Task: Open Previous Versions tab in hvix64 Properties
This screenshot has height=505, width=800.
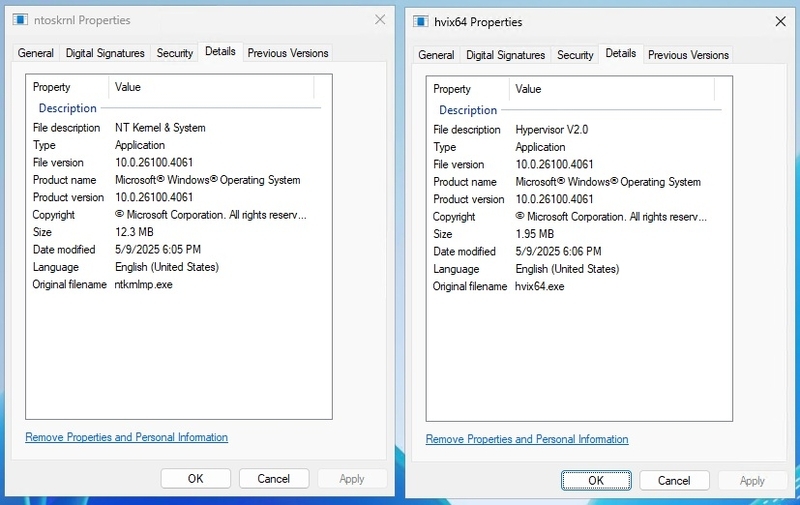Action: (x=688, y=55)
